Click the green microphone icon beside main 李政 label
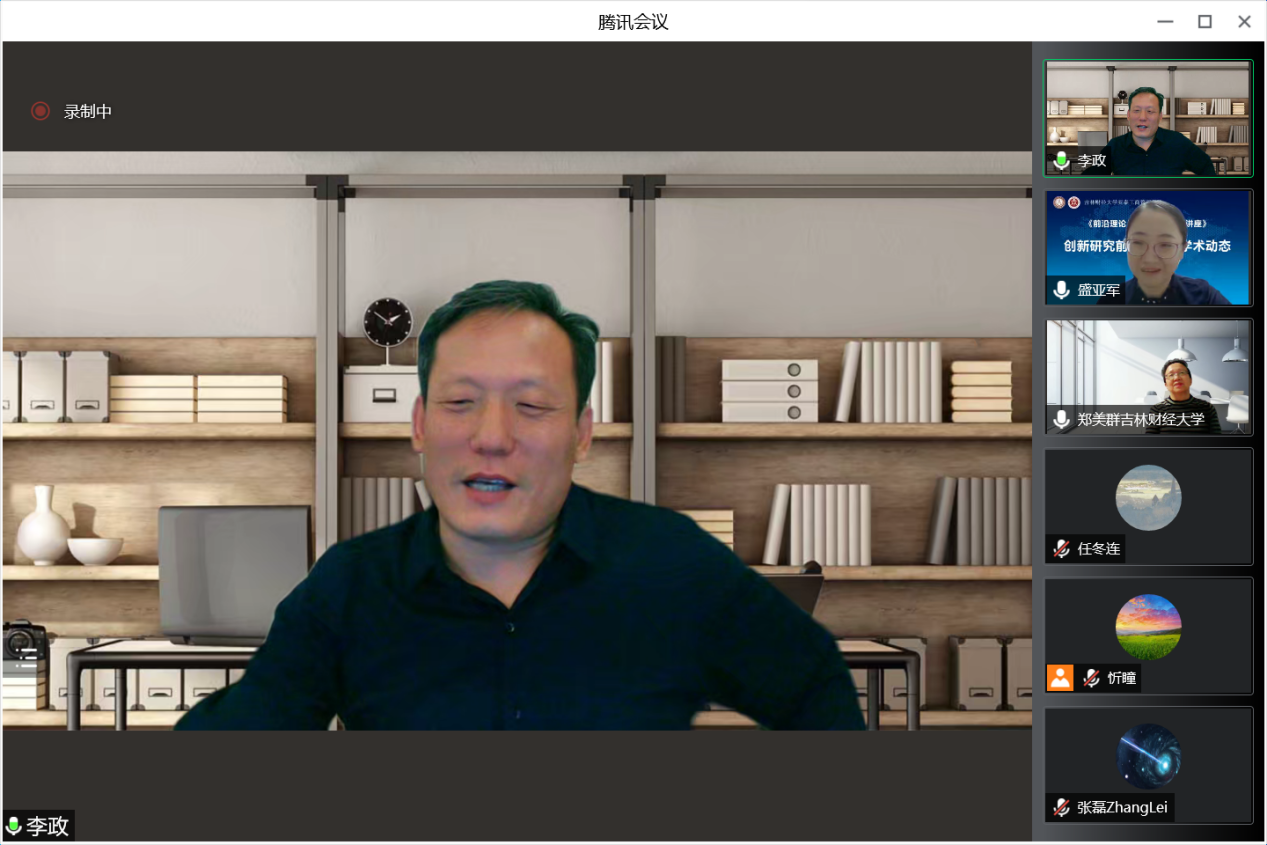Screen dimensions: 1267x845 [x=14, y=826]
